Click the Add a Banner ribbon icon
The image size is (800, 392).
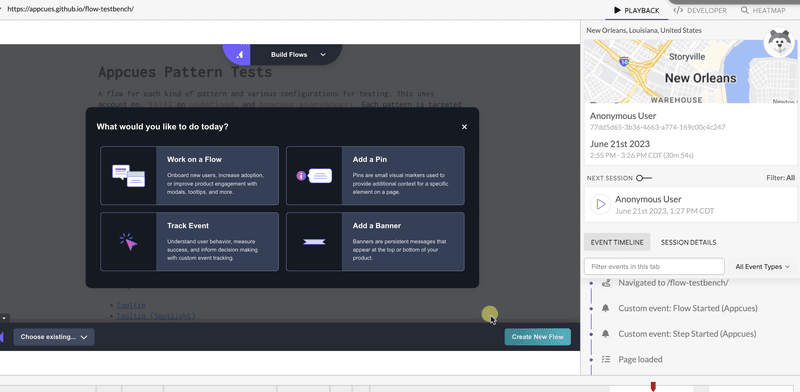314,241
